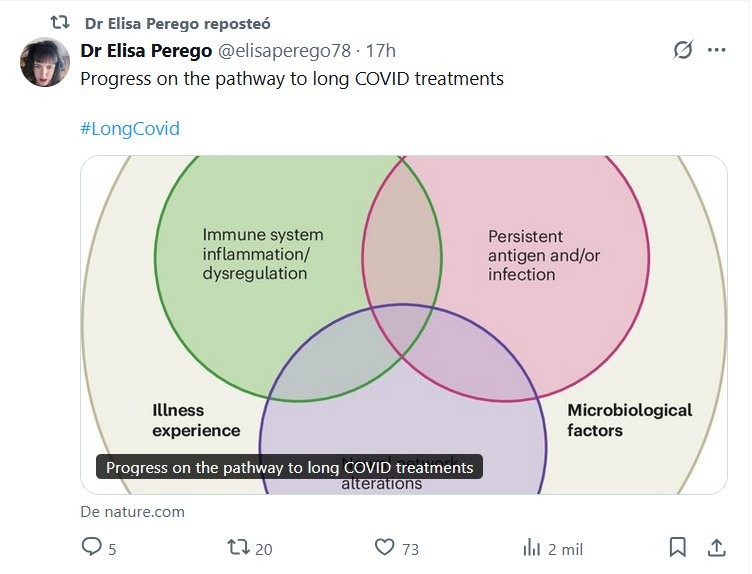Open the "Dr Elisa Perego reposteó" link
This screenshot has width=752, height=574.
[x=177, y=23]
